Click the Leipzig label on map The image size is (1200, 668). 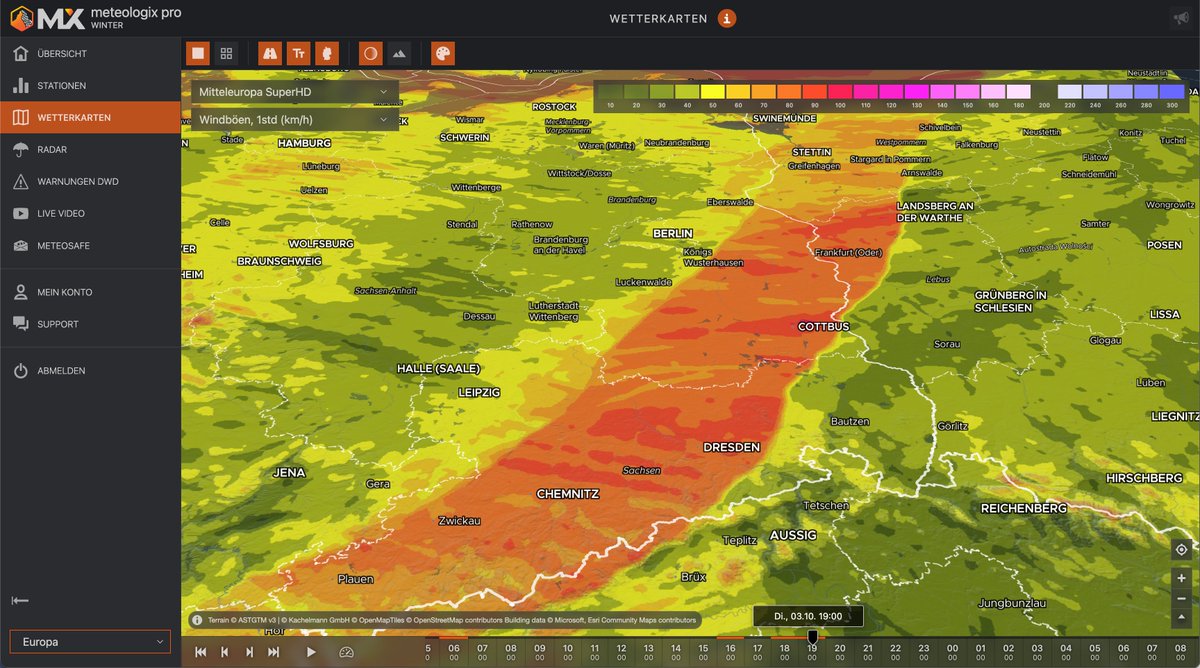click(x=479, y=393)
